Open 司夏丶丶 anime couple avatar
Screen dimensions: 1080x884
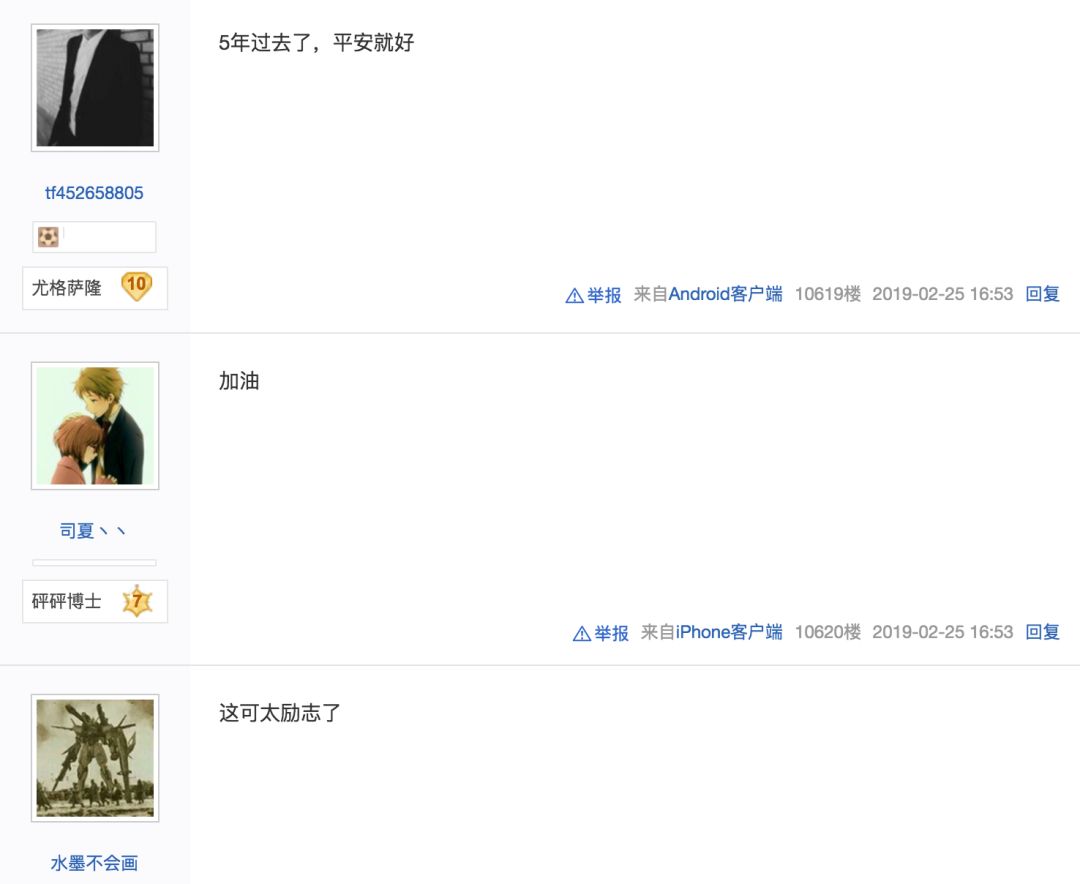[95, 426]
